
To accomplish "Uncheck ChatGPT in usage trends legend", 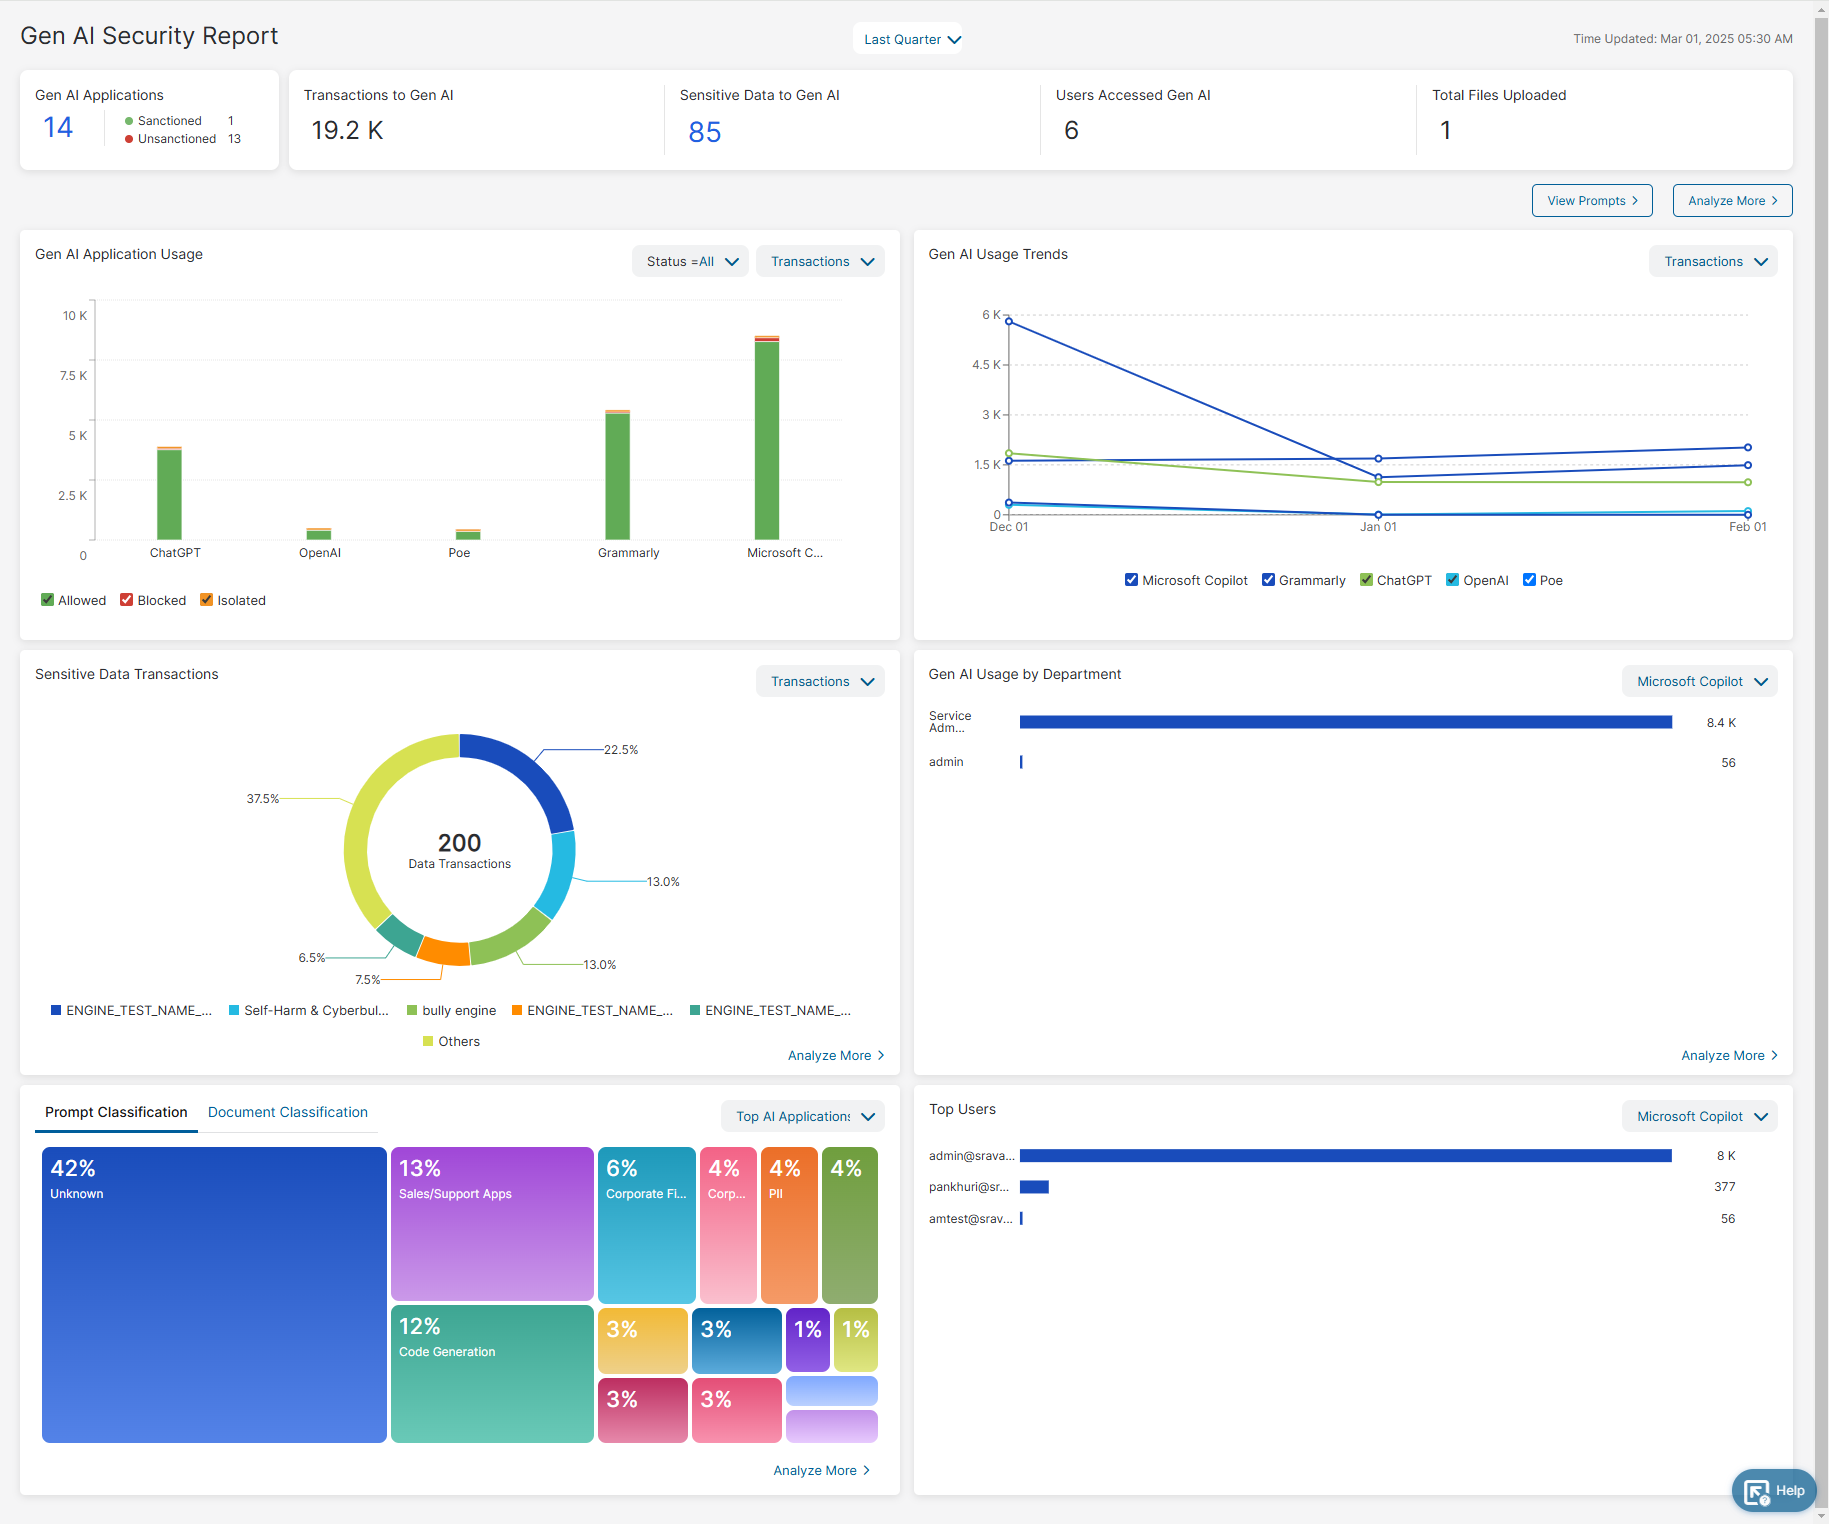I will (1366, 580).
